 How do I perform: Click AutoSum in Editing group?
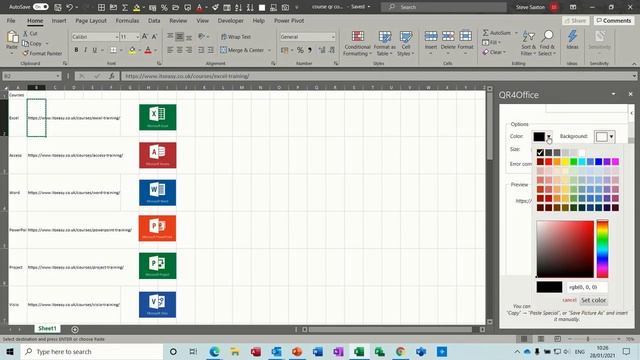tap(496, 33)
